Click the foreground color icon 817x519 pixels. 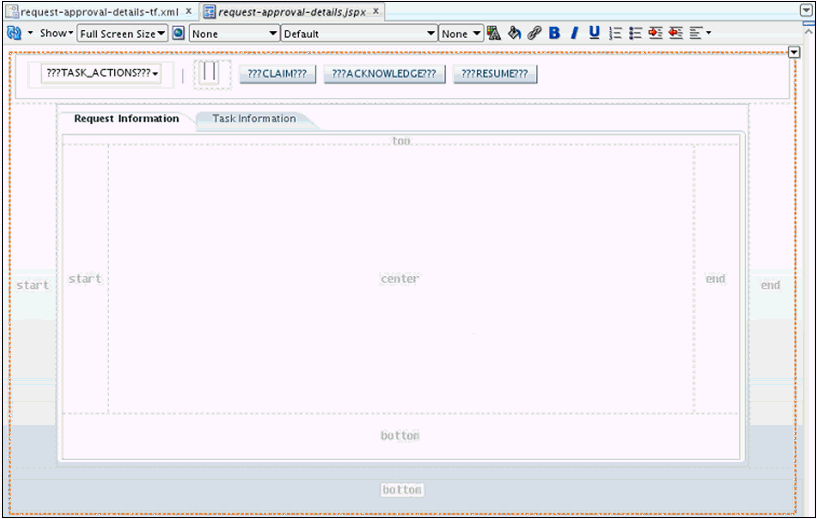click(x=493, y=33)
